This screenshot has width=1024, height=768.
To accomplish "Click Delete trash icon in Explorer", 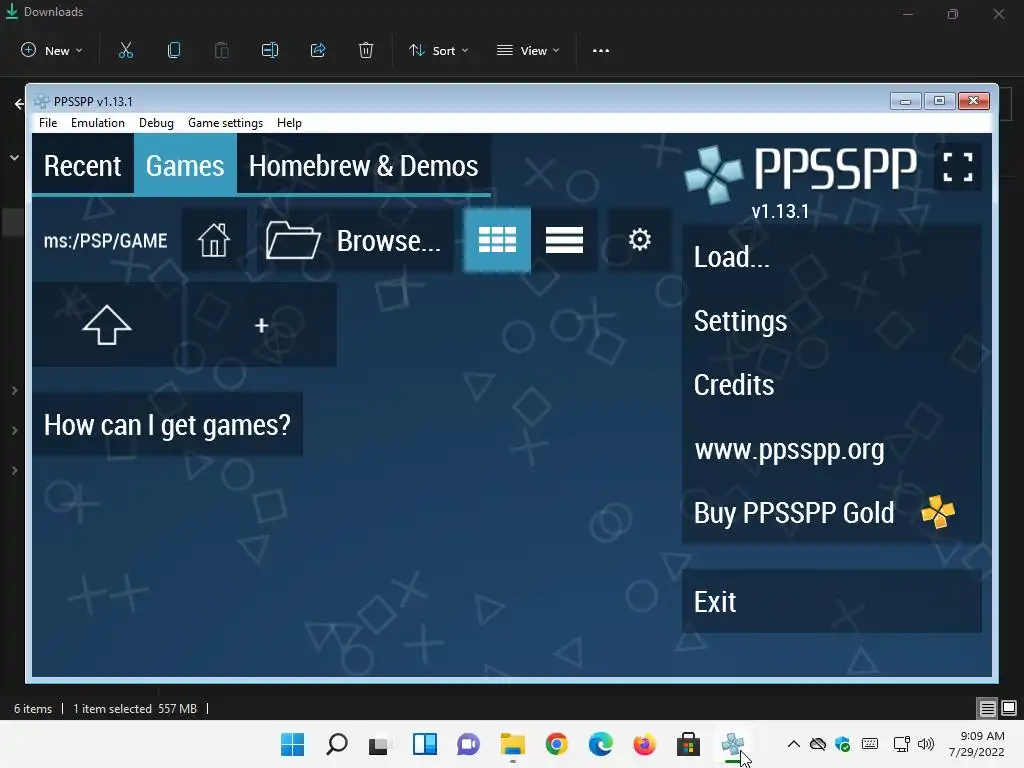I will (366, 50).
